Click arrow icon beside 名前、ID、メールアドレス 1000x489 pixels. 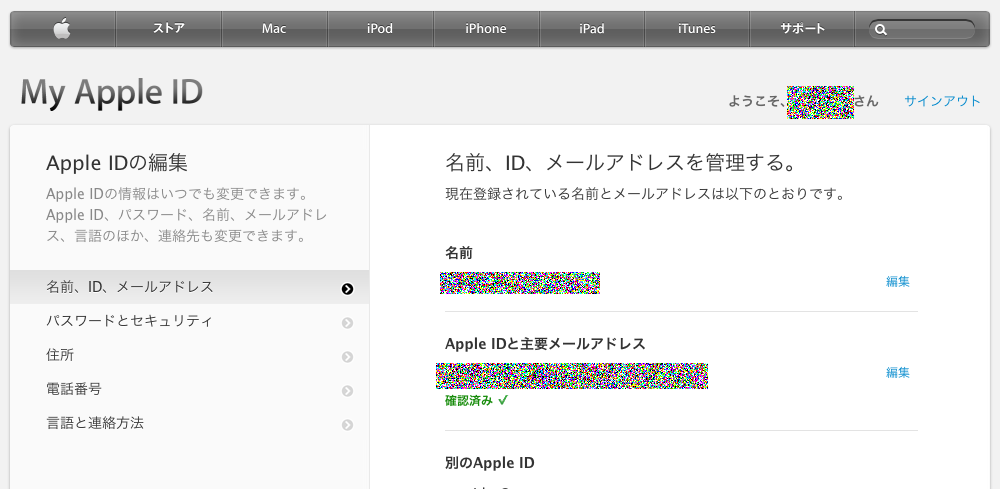pos(347,289)
